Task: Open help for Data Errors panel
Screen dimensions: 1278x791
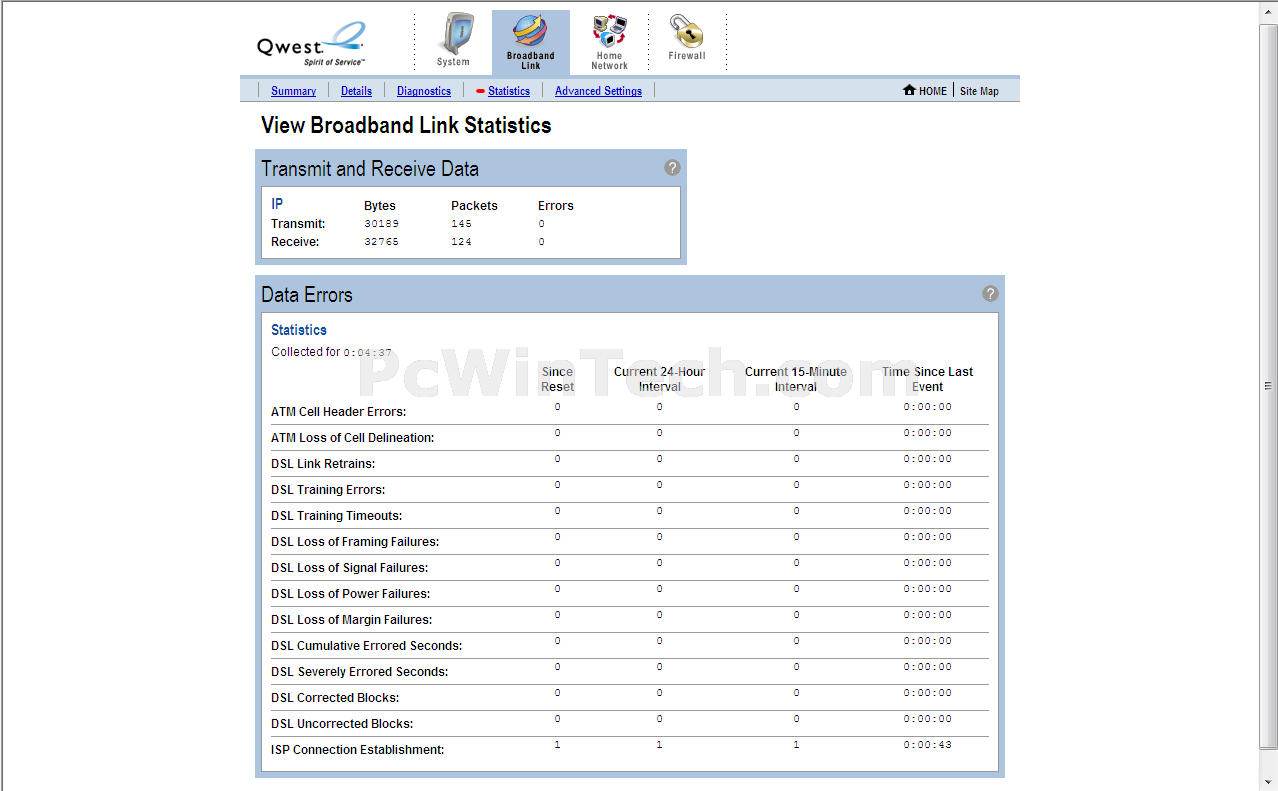Action: click(990, 293)
